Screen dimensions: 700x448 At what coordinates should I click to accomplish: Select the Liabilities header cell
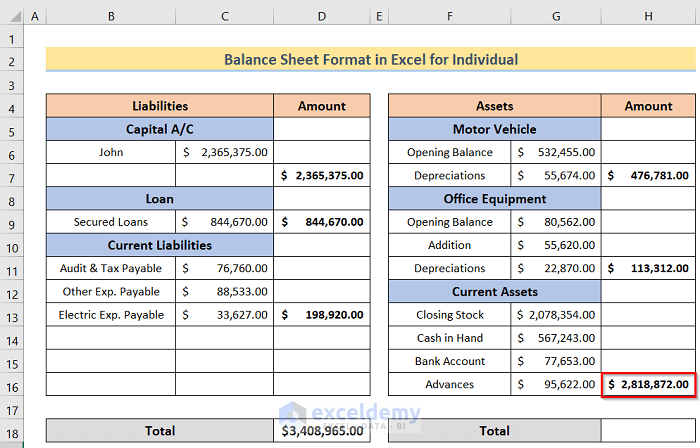tap(159, 106)
